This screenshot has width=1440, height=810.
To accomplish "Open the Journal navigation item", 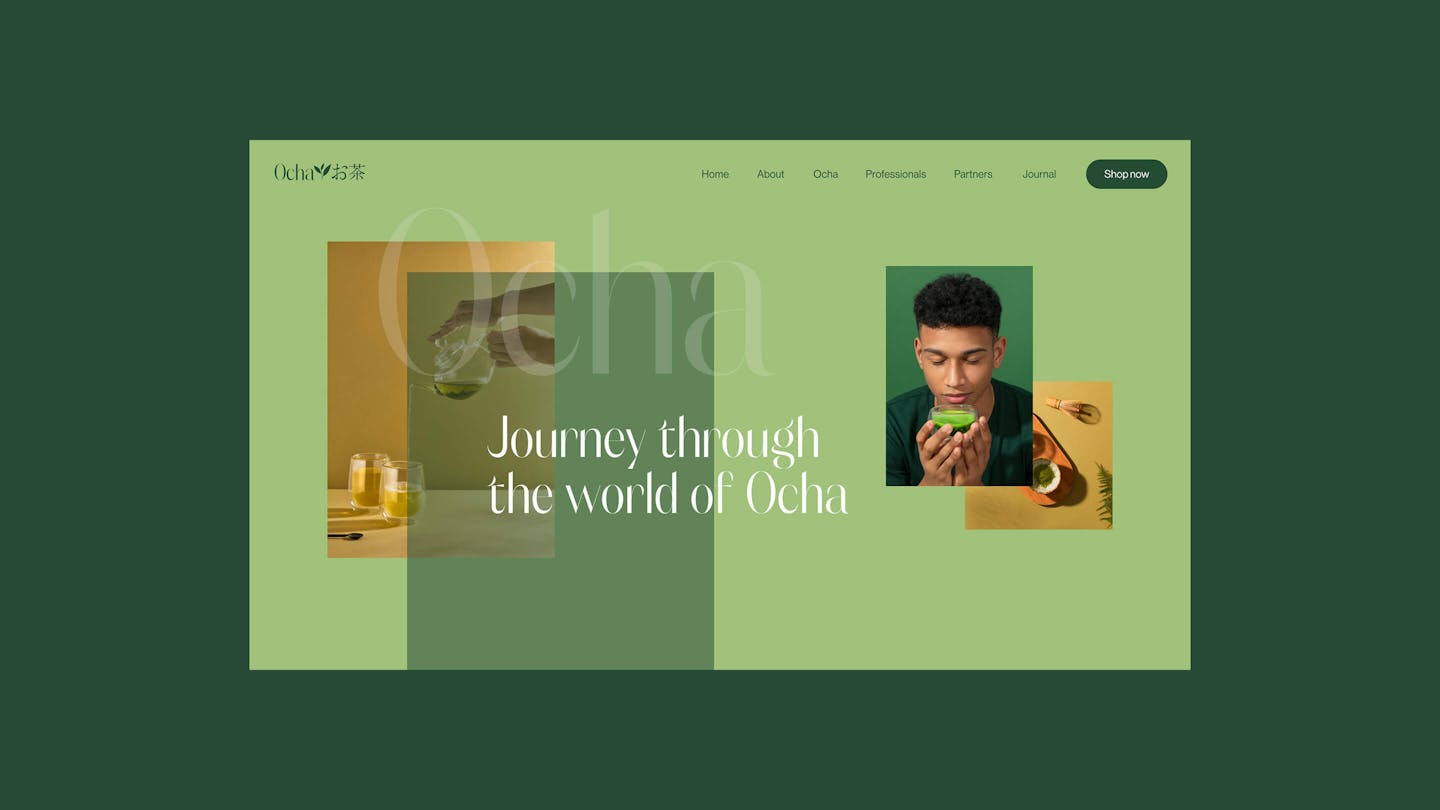I will (x=1039, y=174).
